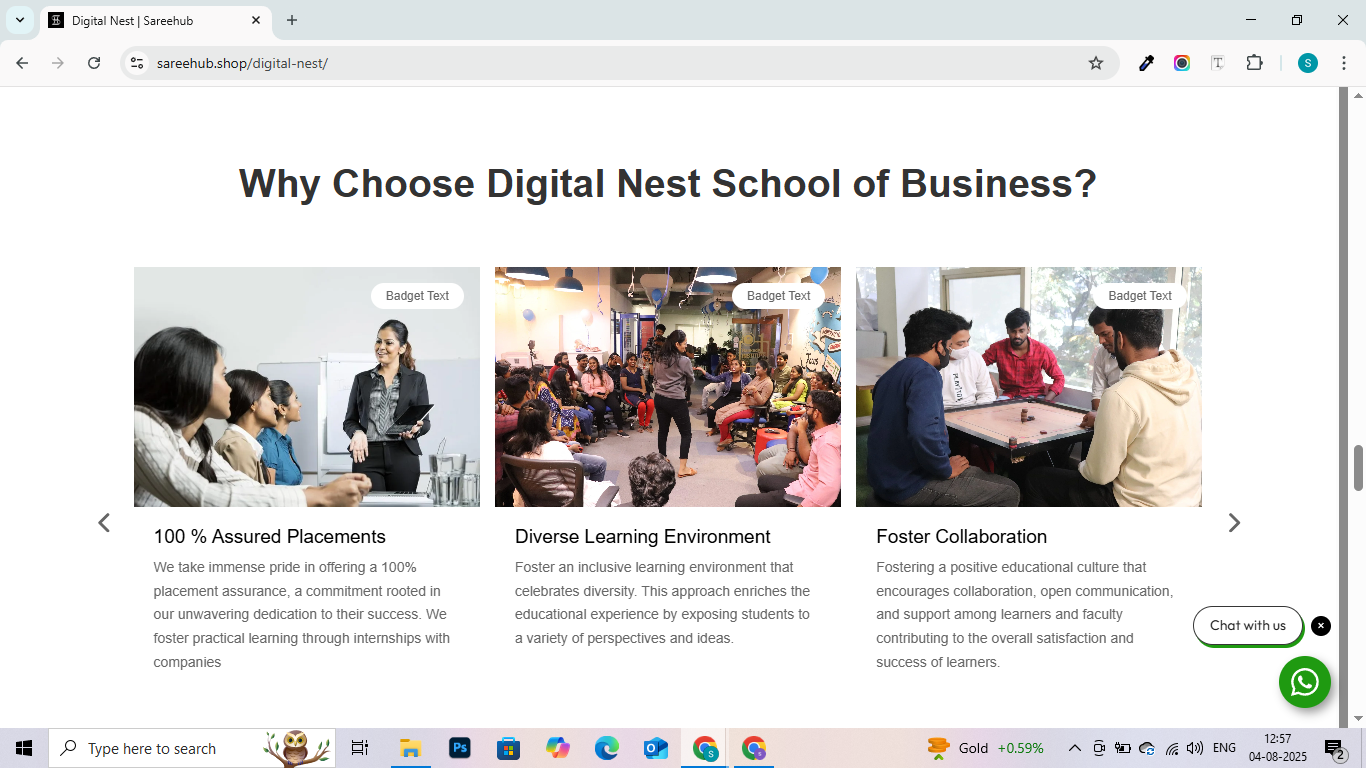The height and width of the screenshot is (768, 1366).
Task: Click the Chat with us button
Action: coord(1247,626)
